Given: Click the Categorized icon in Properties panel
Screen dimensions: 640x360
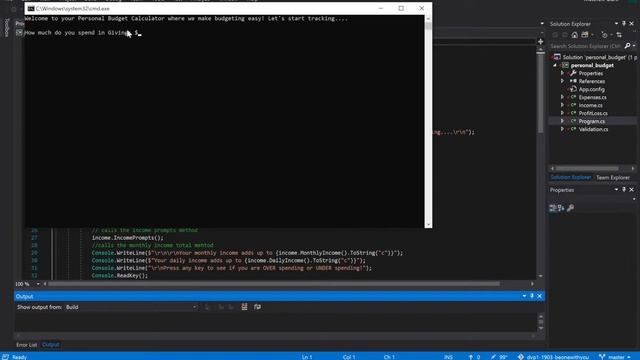Looking at the screenshot, I should [x=553, y=208].
